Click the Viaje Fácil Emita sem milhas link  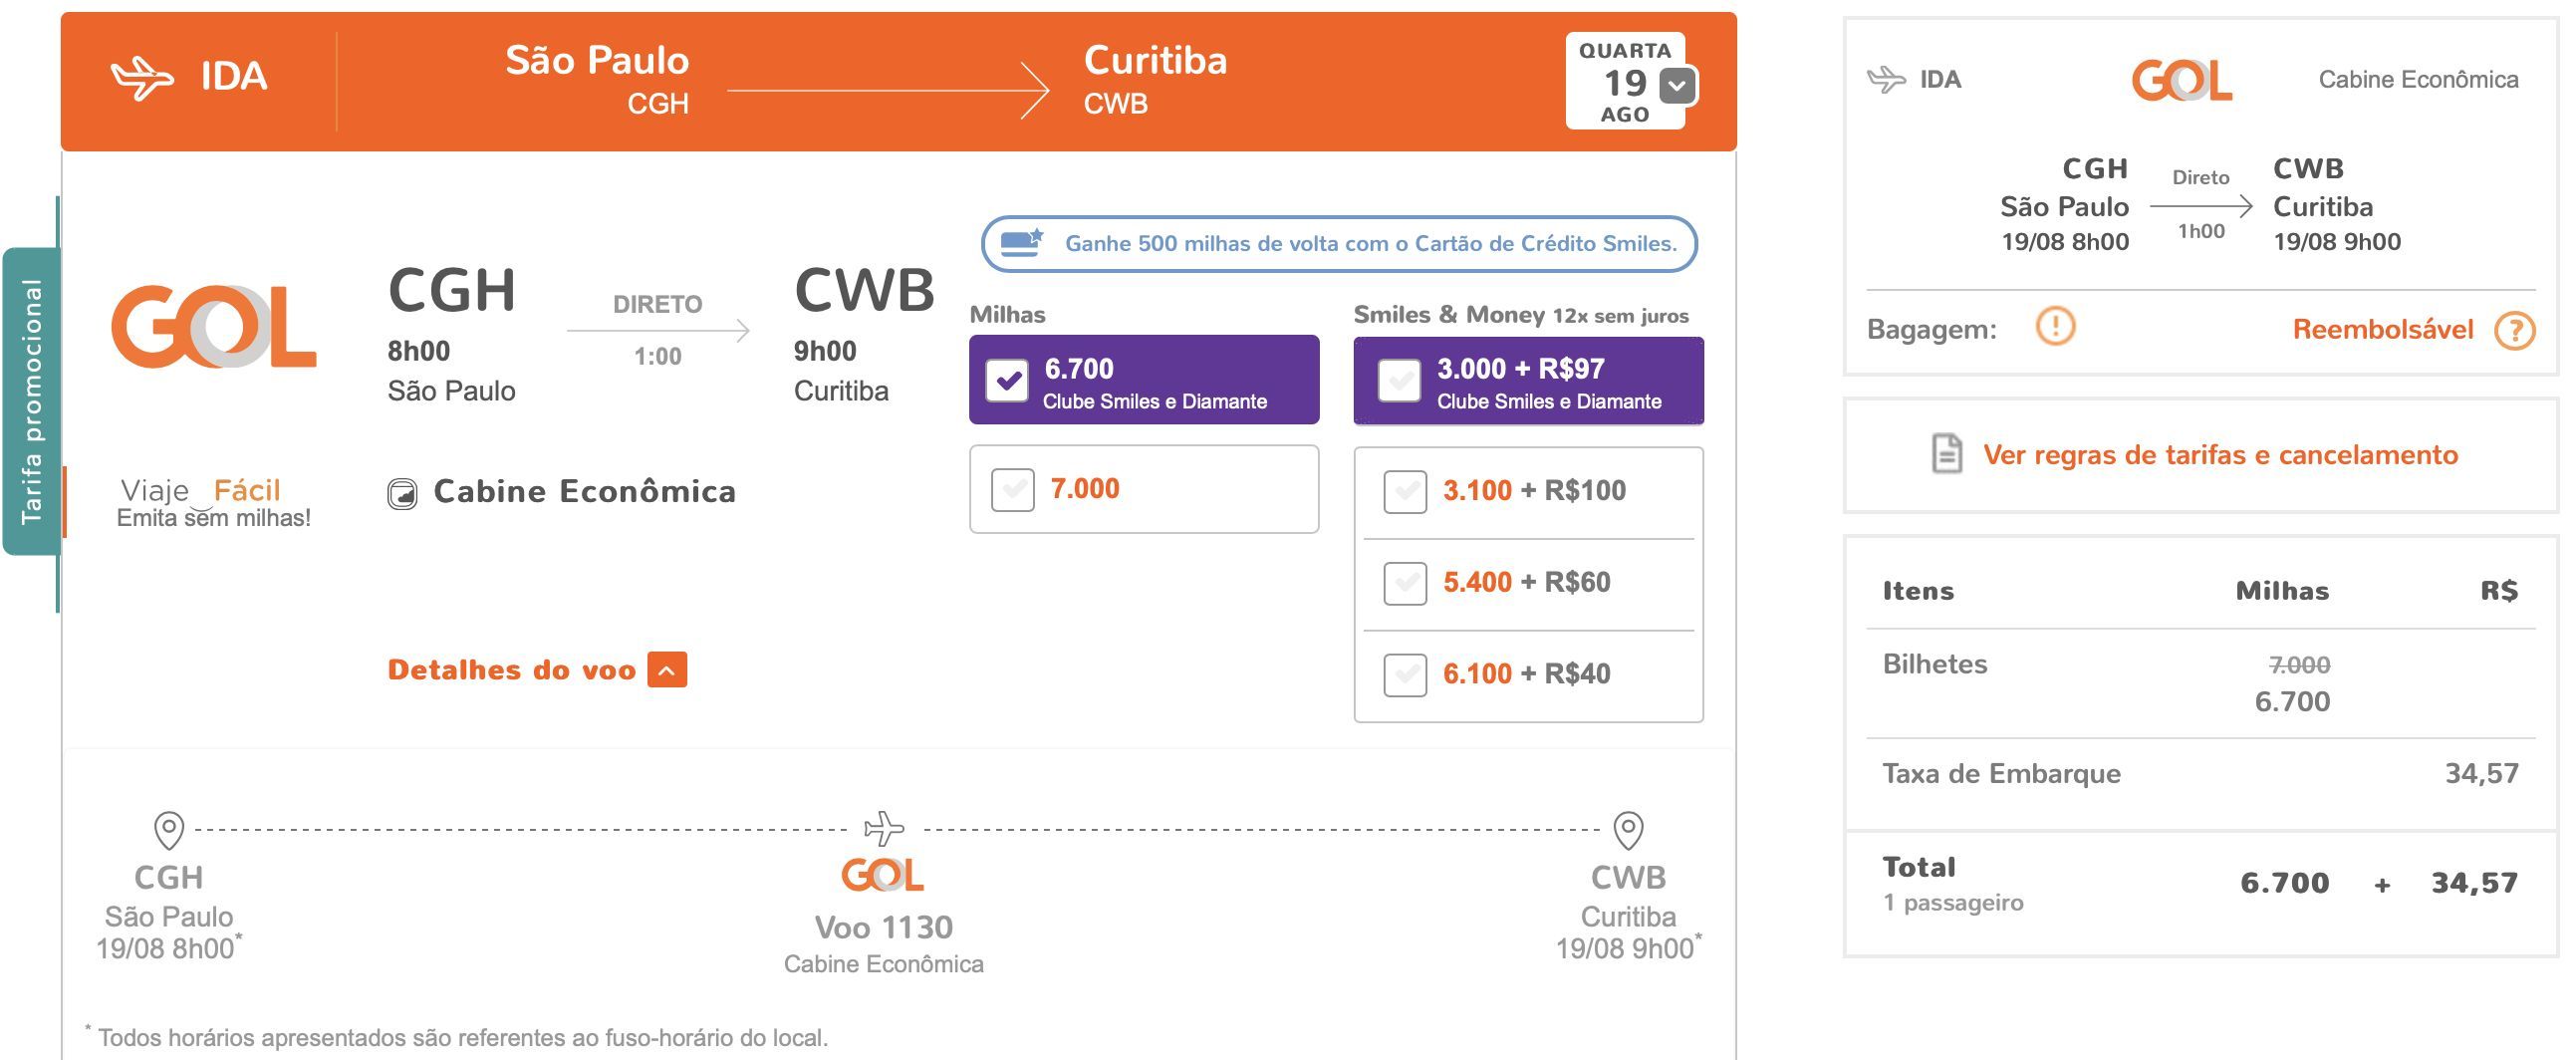click(x=213, y=503)
